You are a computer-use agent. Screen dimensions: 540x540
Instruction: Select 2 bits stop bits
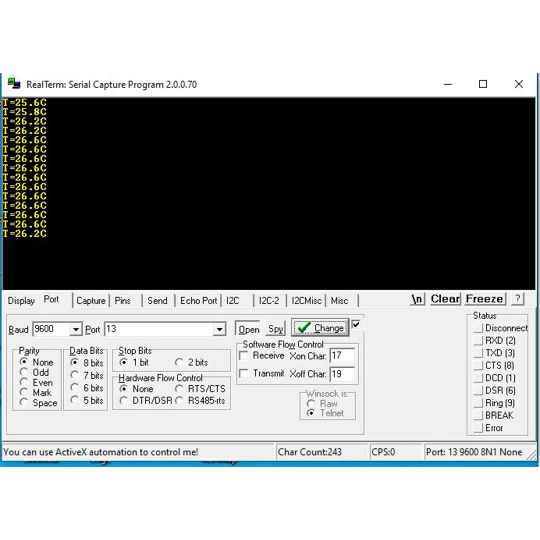coord(191,362)
